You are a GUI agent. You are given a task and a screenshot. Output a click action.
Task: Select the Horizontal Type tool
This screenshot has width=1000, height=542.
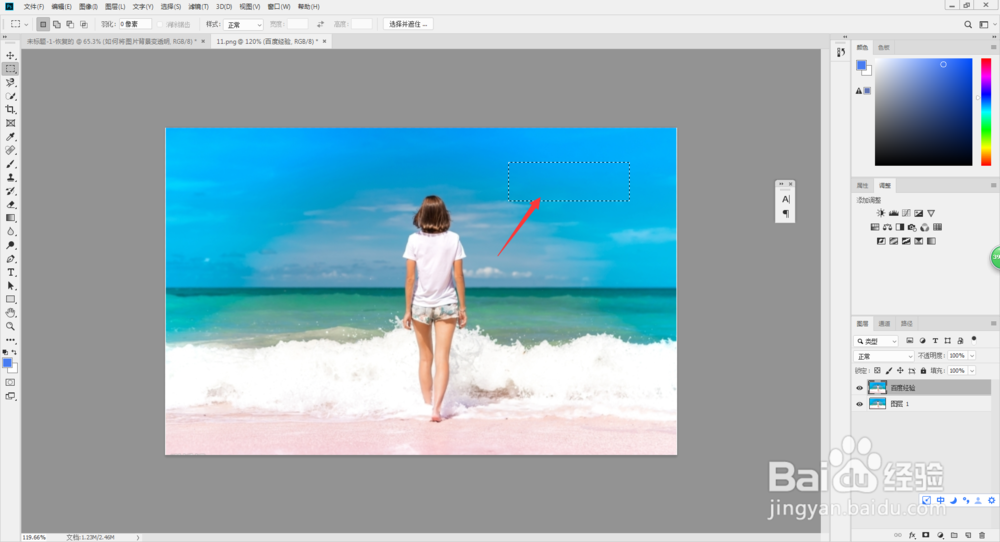(10, 272)
